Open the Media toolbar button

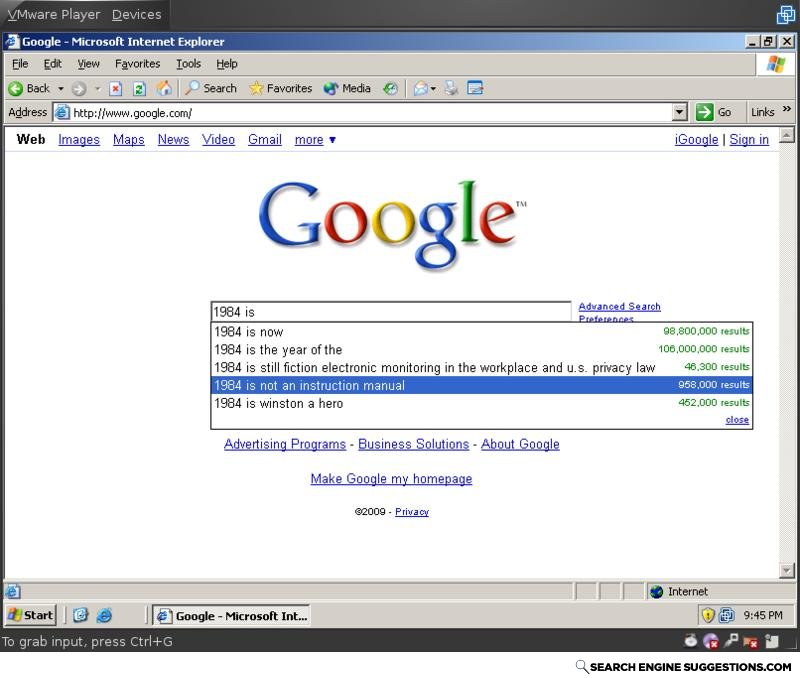coord(347,88)
